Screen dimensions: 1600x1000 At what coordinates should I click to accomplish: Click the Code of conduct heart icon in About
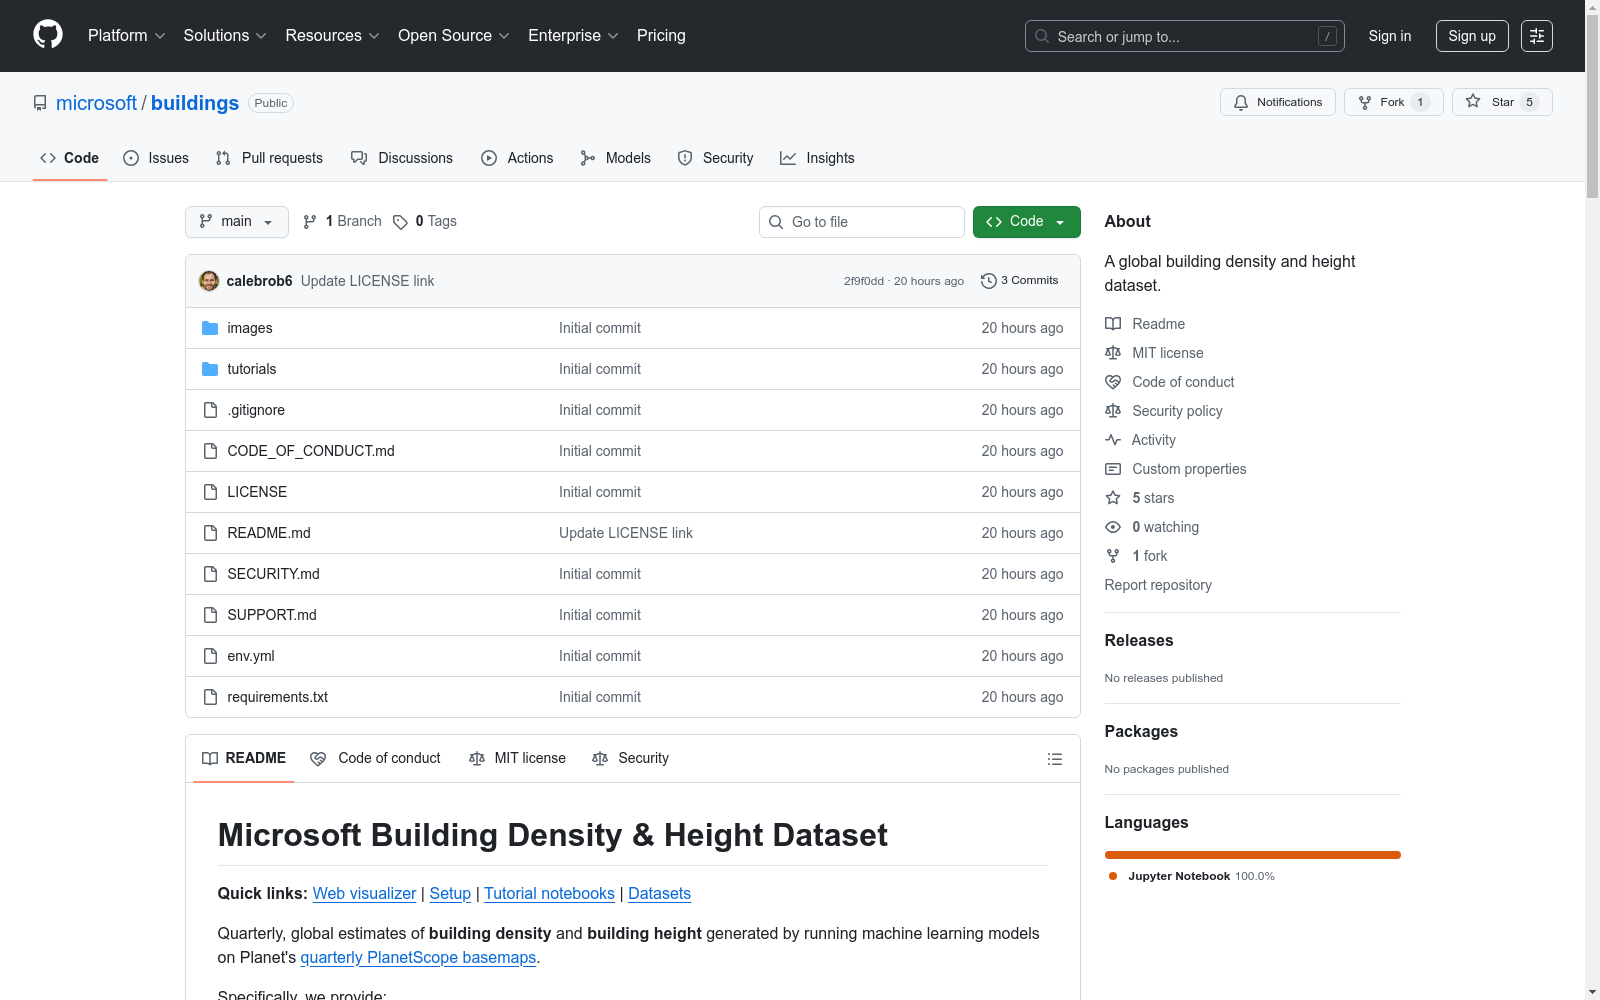tap(1113, 382)
